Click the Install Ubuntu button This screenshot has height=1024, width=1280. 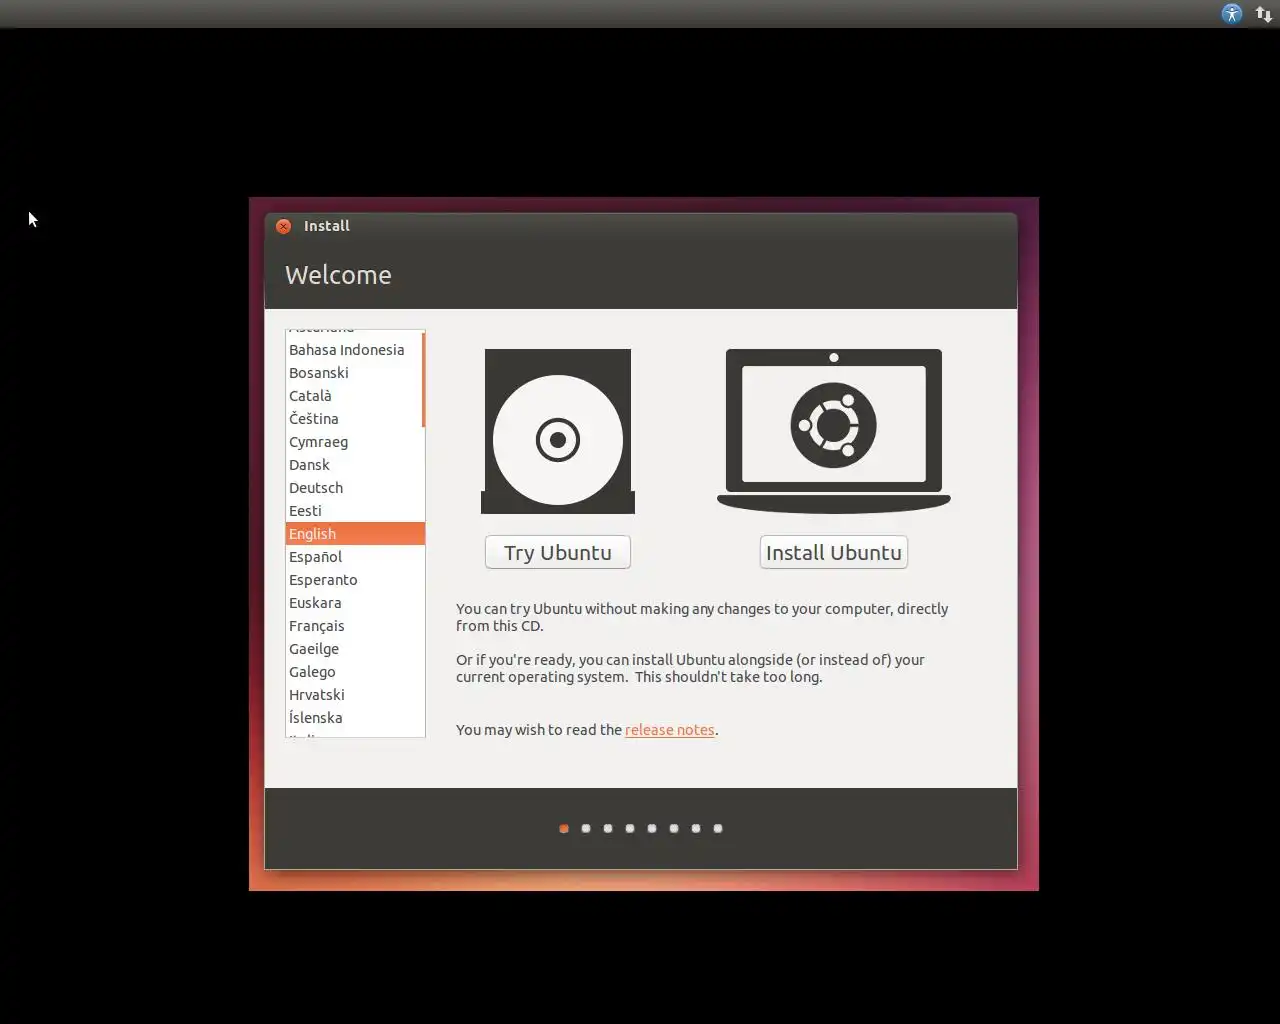pyautogui.click(x=834, y=552)
